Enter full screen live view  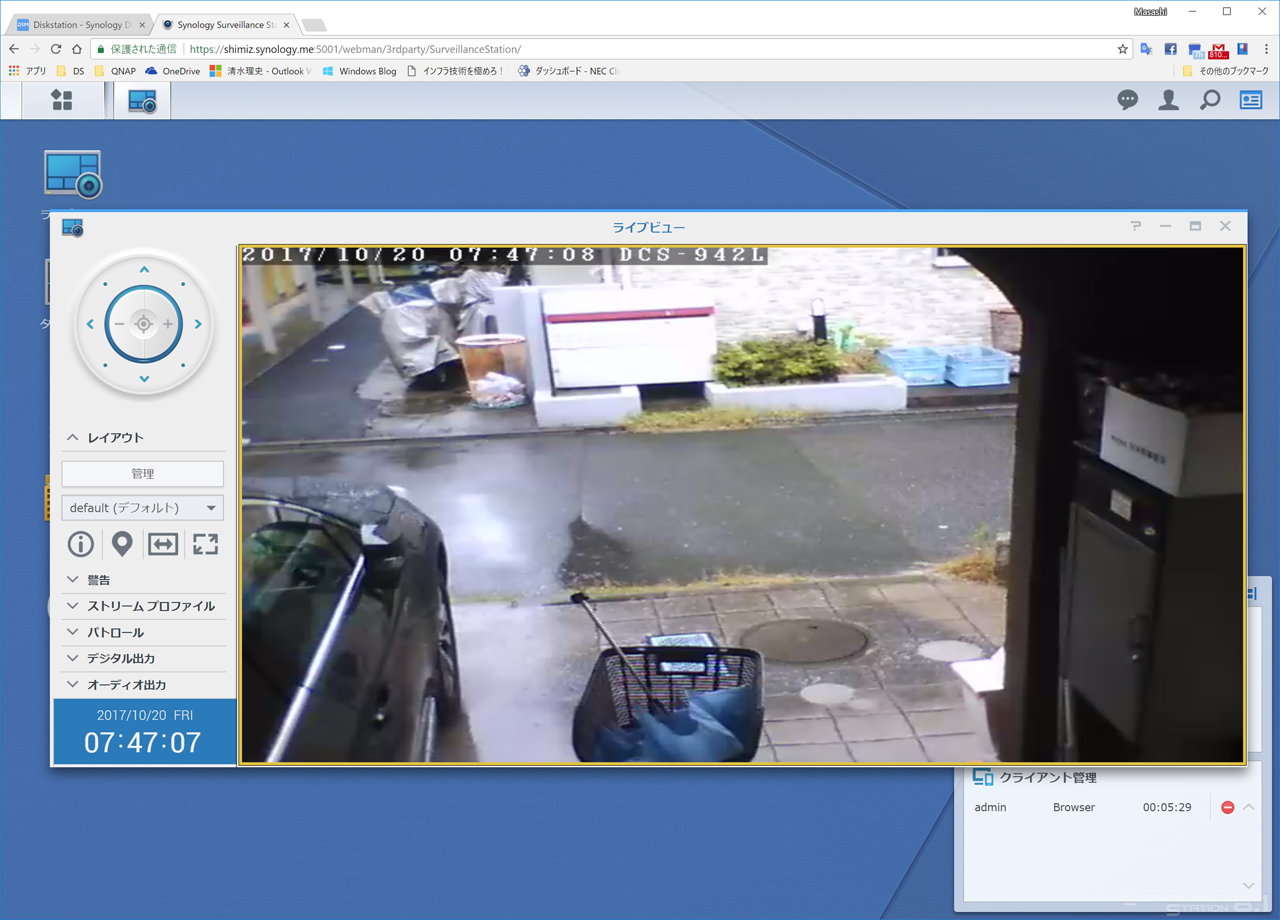205,544
